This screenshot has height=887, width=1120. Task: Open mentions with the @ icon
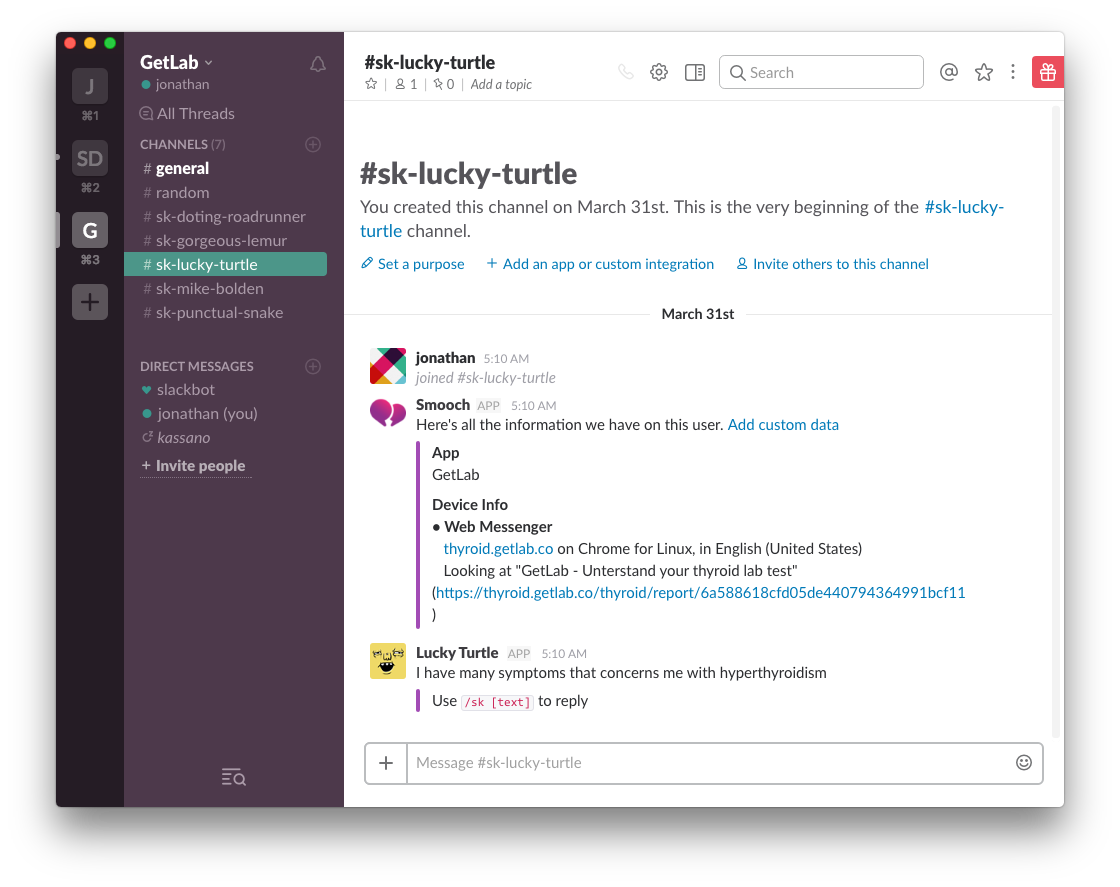click(x=949, y=72)
